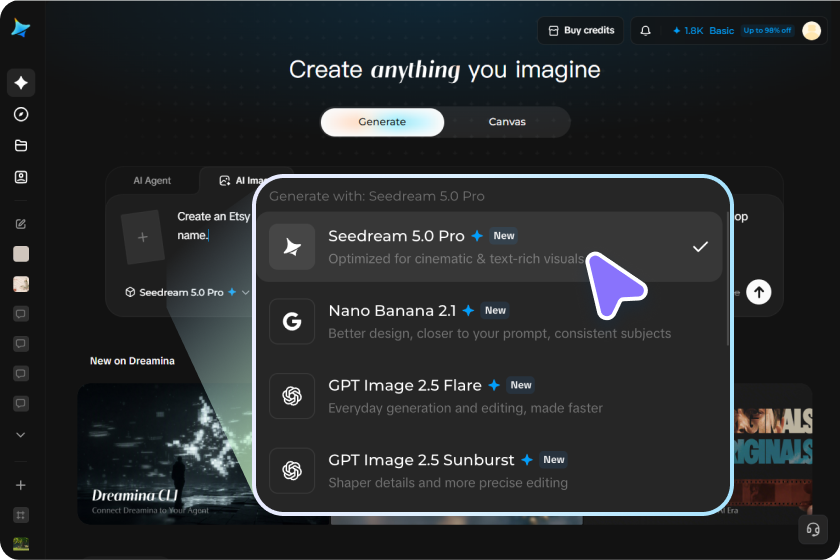Switch to the Generate mode tab
The image size is (840, 560).
382,122
